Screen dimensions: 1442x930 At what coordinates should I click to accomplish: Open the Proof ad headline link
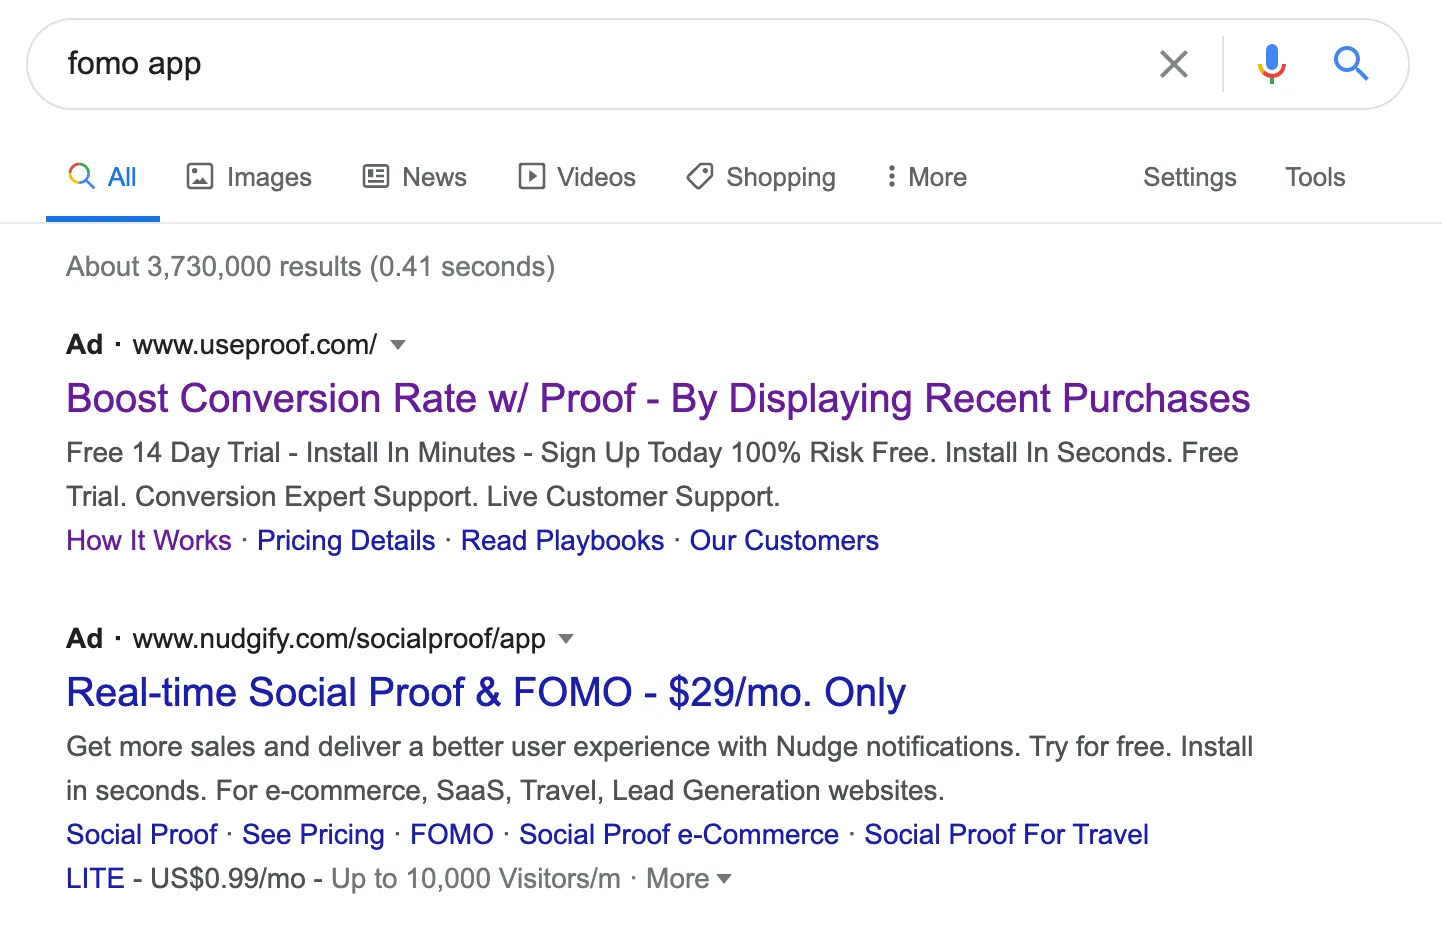pyautogui.click(x=658, y=398)
